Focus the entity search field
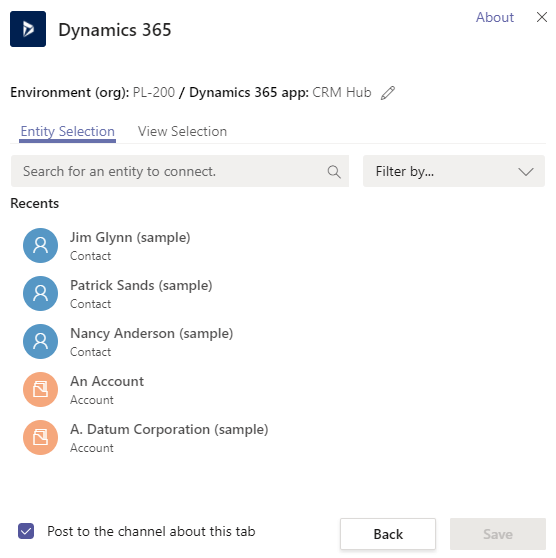 pyautogui.click(x=180, y=171)
